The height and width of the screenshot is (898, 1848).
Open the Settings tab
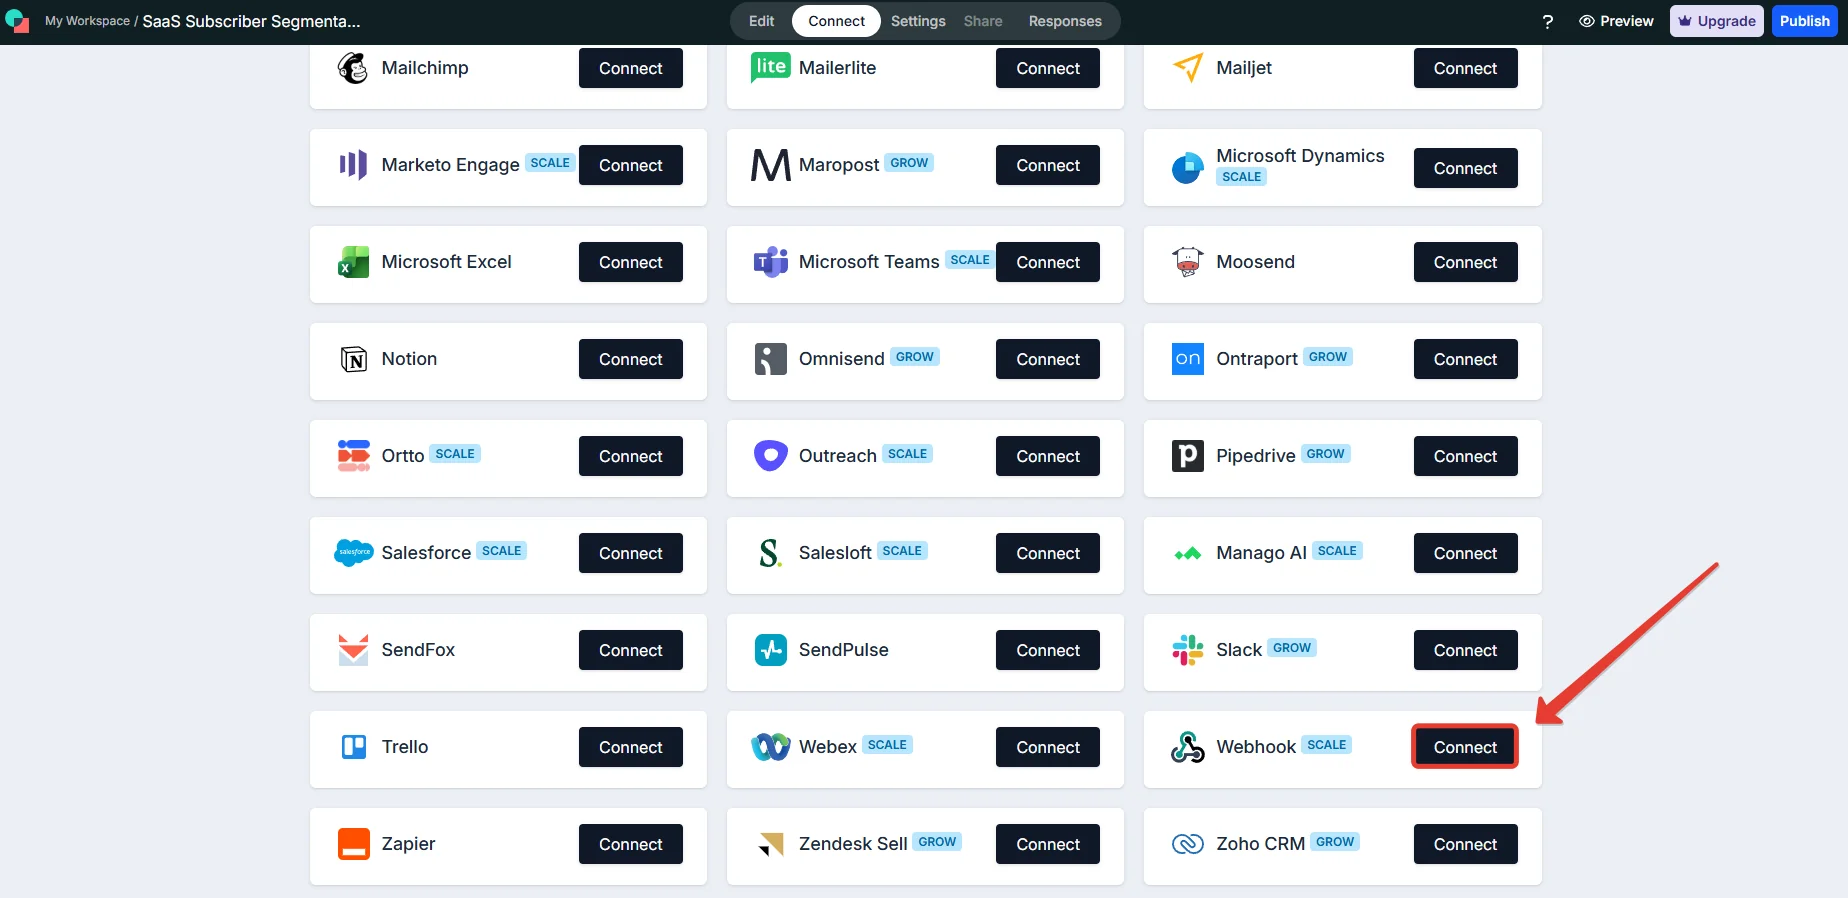pos(918,21)
